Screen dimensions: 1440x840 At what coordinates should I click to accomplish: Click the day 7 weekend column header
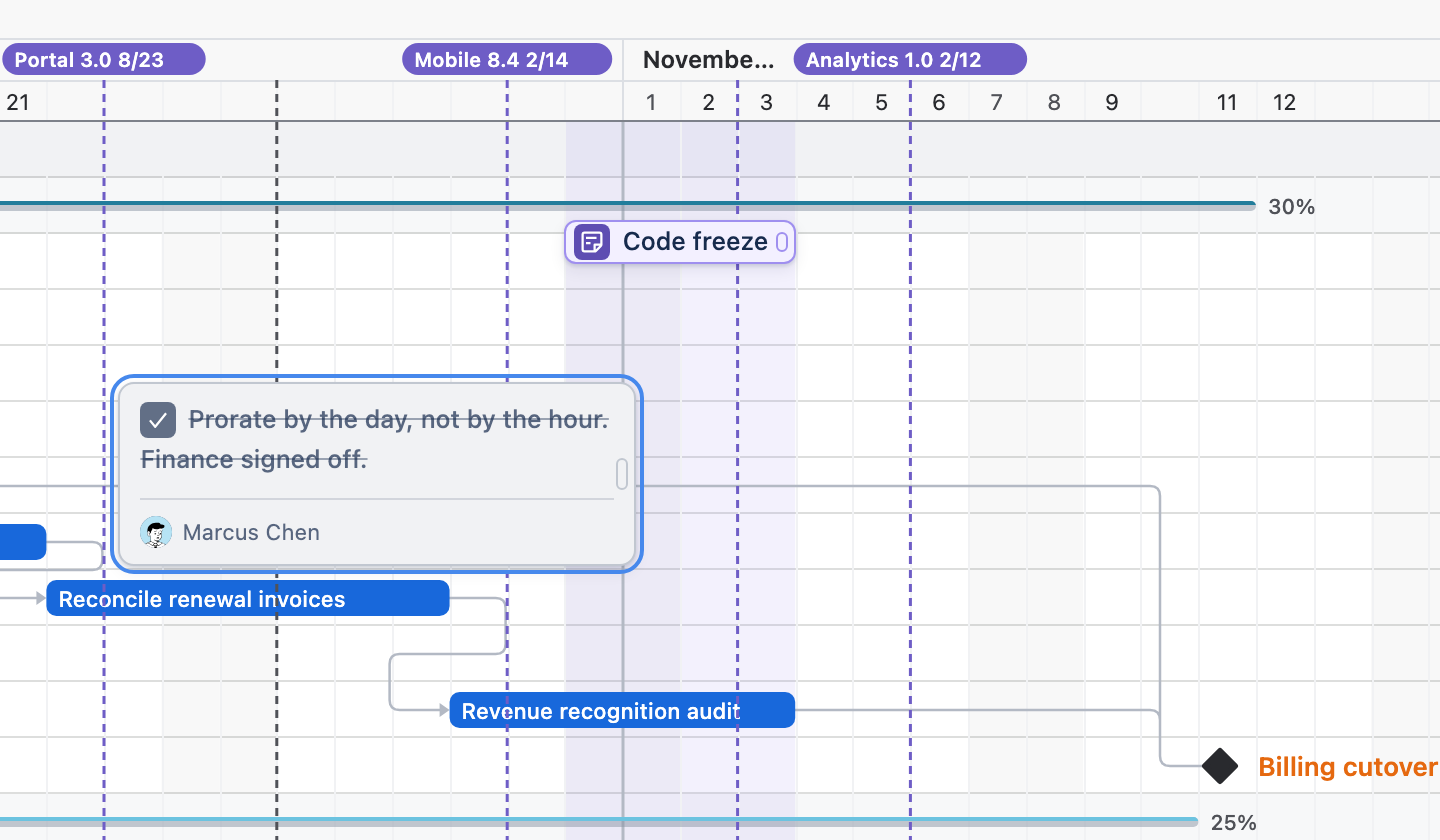pyautogui.click(x=996, y=102)
